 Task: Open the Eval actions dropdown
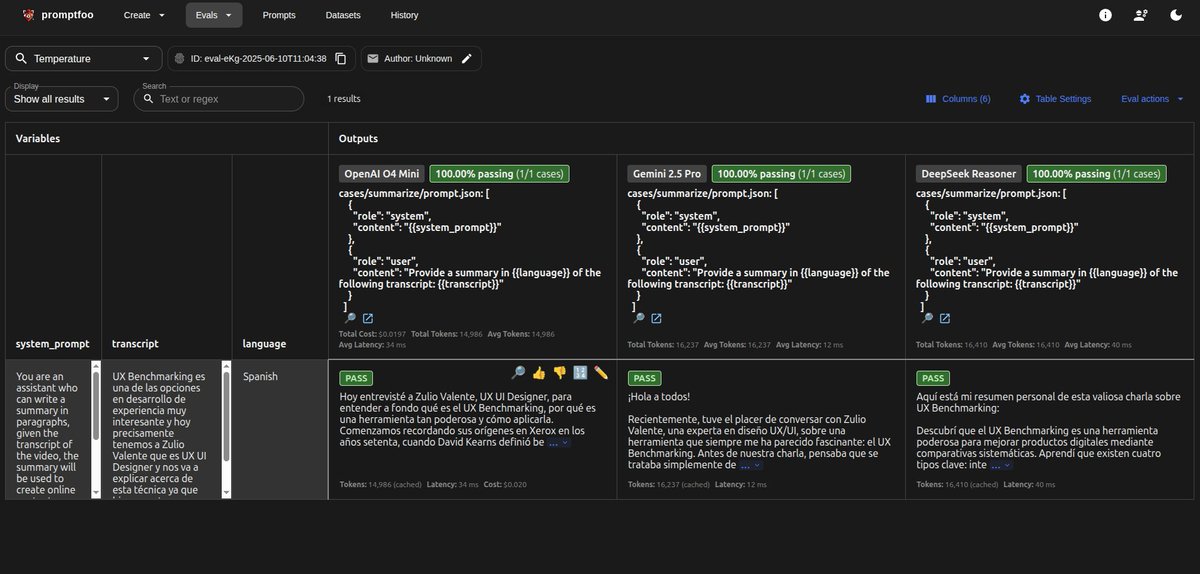pyautogui.click(x=1152, y=99)
